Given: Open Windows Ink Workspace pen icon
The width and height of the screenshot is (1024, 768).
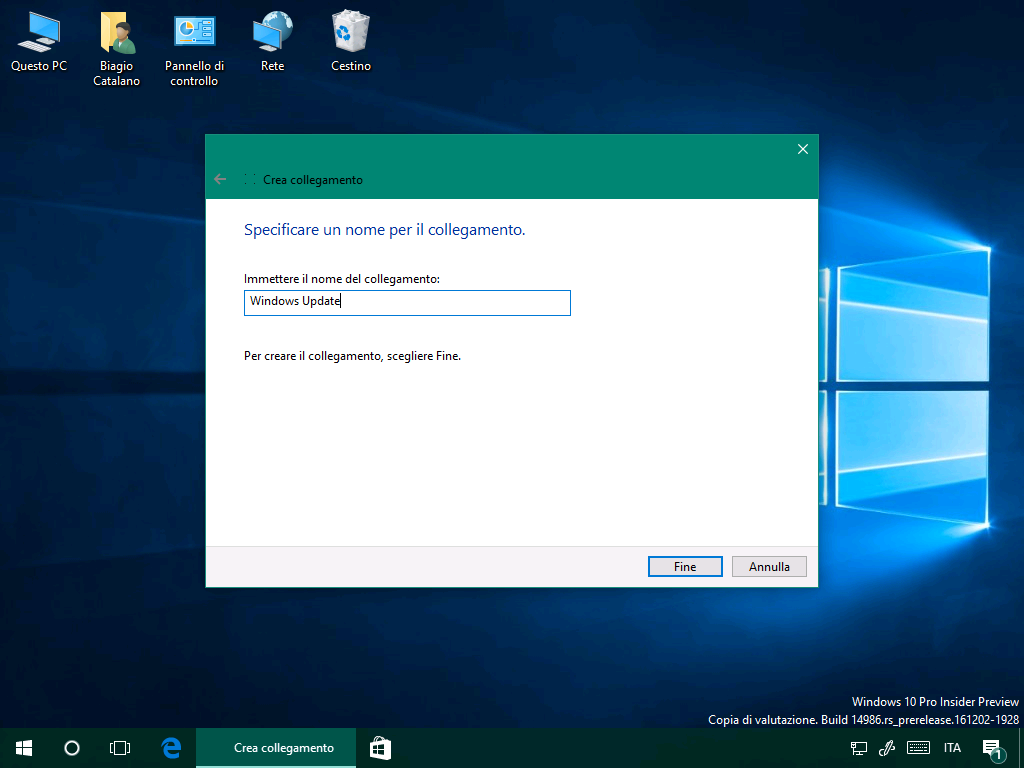Looking at the screenshot, I should pos(886,748).
